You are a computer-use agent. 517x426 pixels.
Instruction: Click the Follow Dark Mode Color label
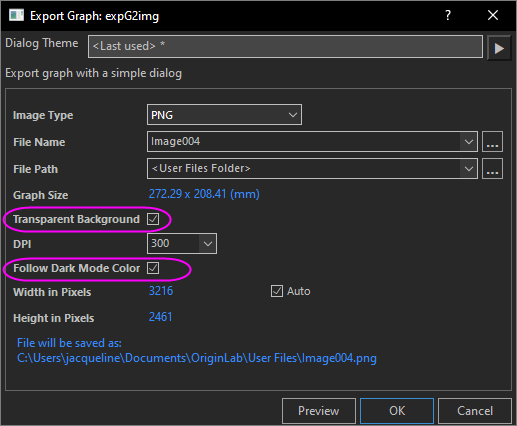(76, 268)
